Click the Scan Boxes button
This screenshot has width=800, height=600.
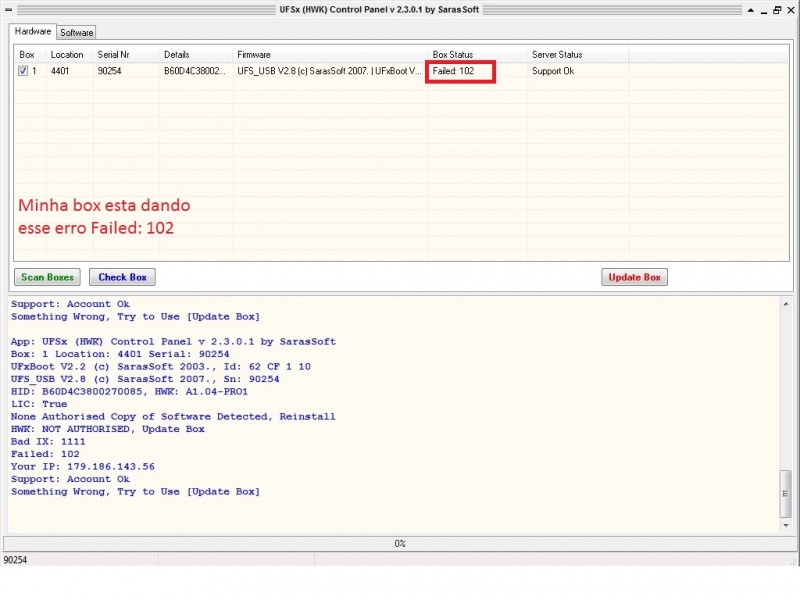pyautogui.click(x=47, y=277)
